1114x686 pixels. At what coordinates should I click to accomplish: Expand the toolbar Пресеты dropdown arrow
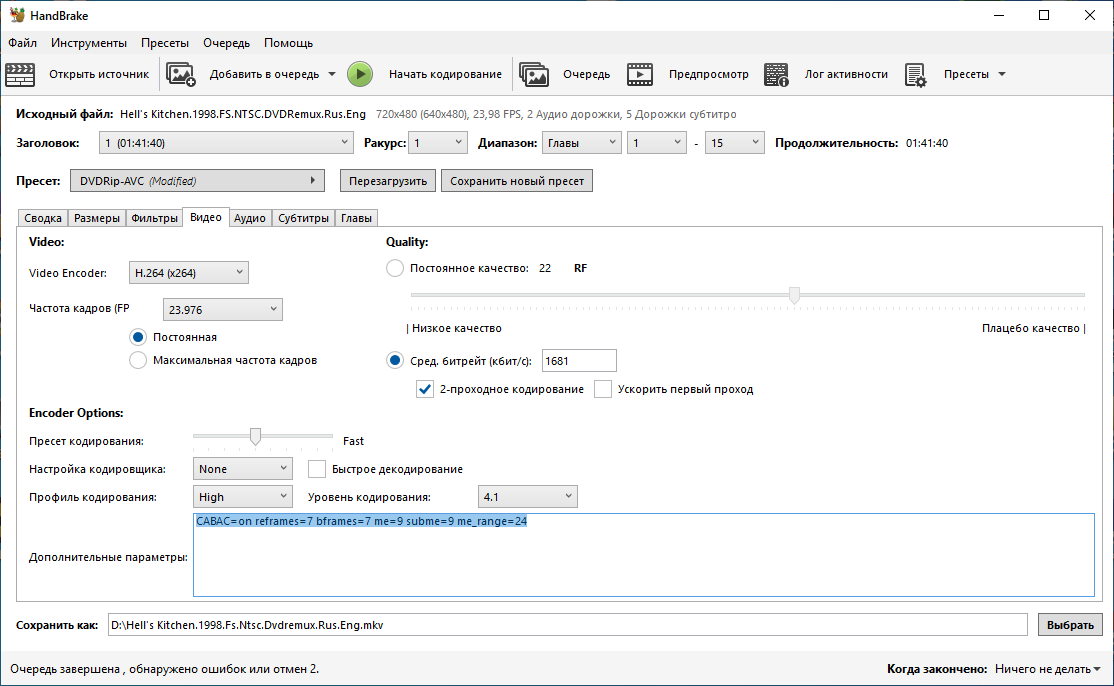pos(1002,74)
